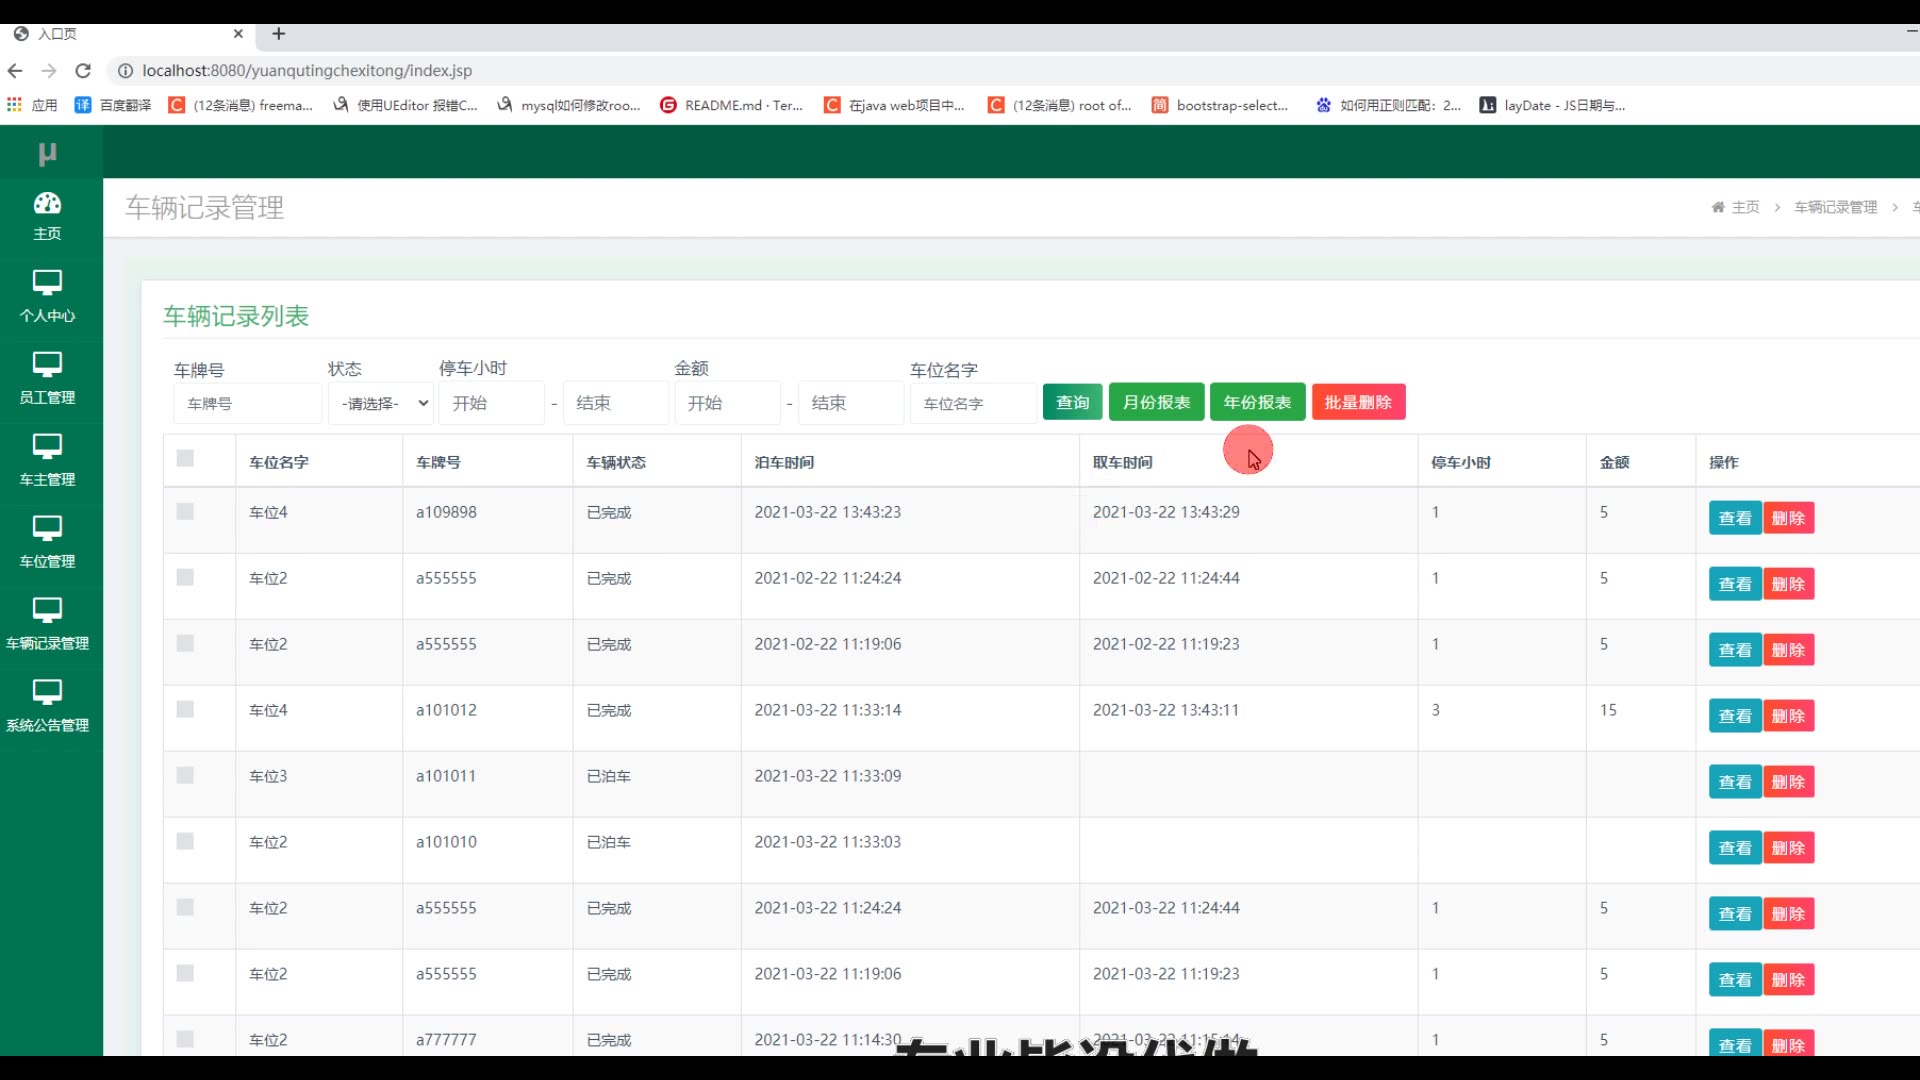The height and width of the screenshot is (1080, 1920).
Task: Click the 个人中心 monitor icon
Action: tap(47, 283)
